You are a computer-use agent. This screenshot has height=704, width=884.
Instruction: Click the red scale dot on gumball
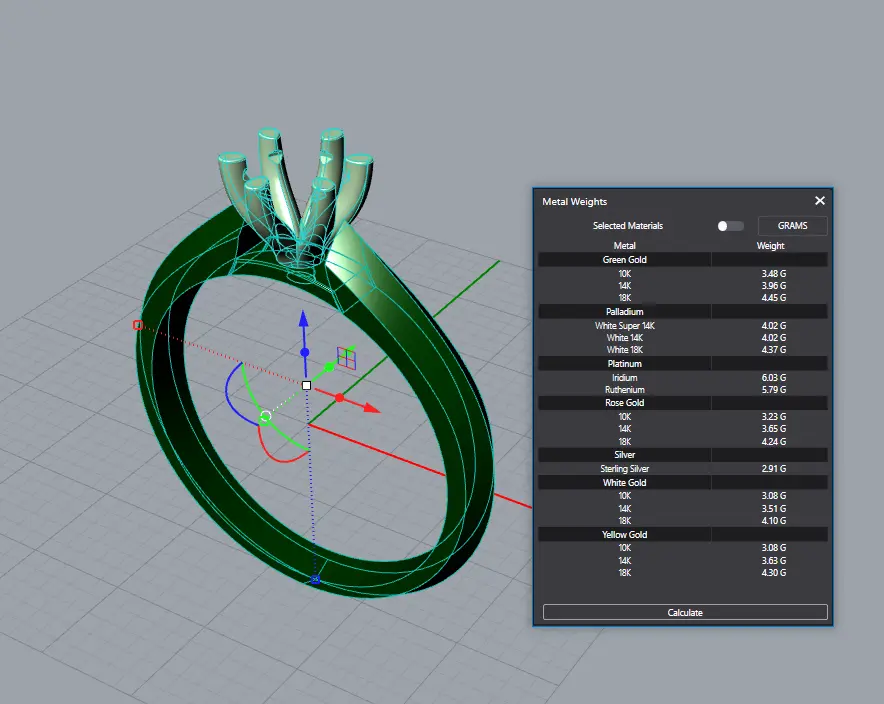pos(339,398)
